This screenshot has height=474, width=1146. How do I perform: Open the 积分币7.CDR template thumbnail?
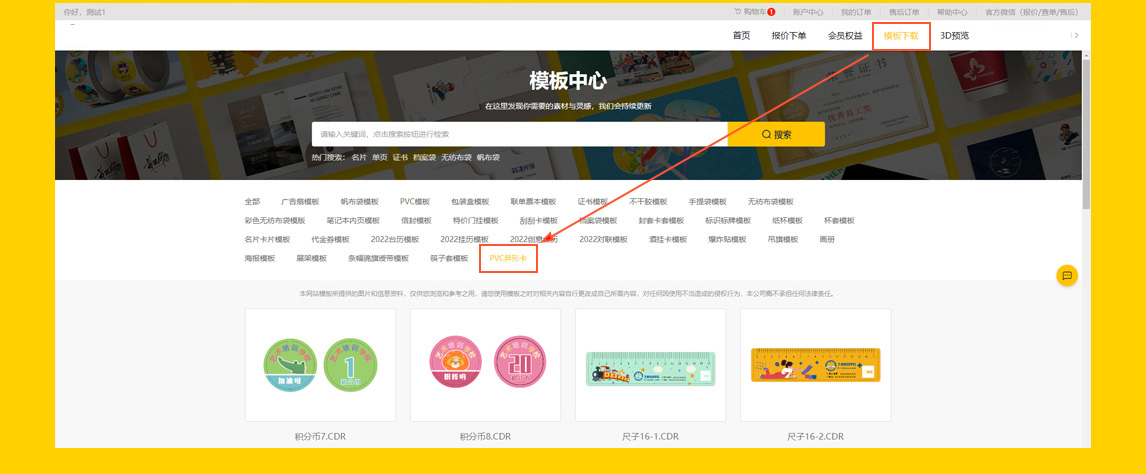320,365
